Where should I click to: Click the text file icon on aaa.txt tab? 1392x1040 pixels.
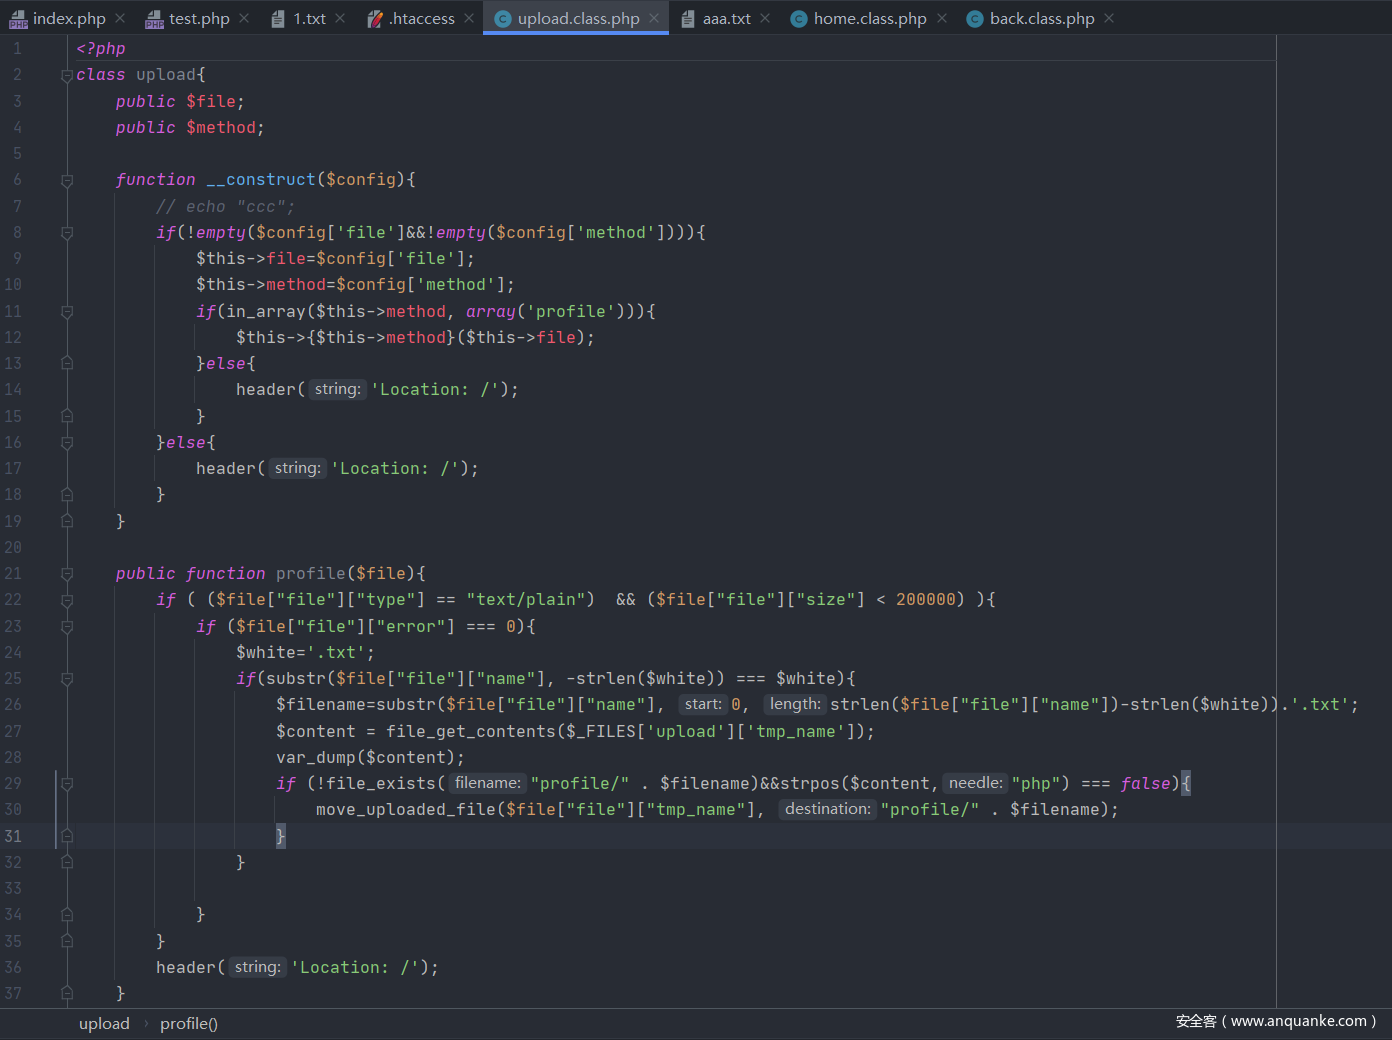[688, 19]
